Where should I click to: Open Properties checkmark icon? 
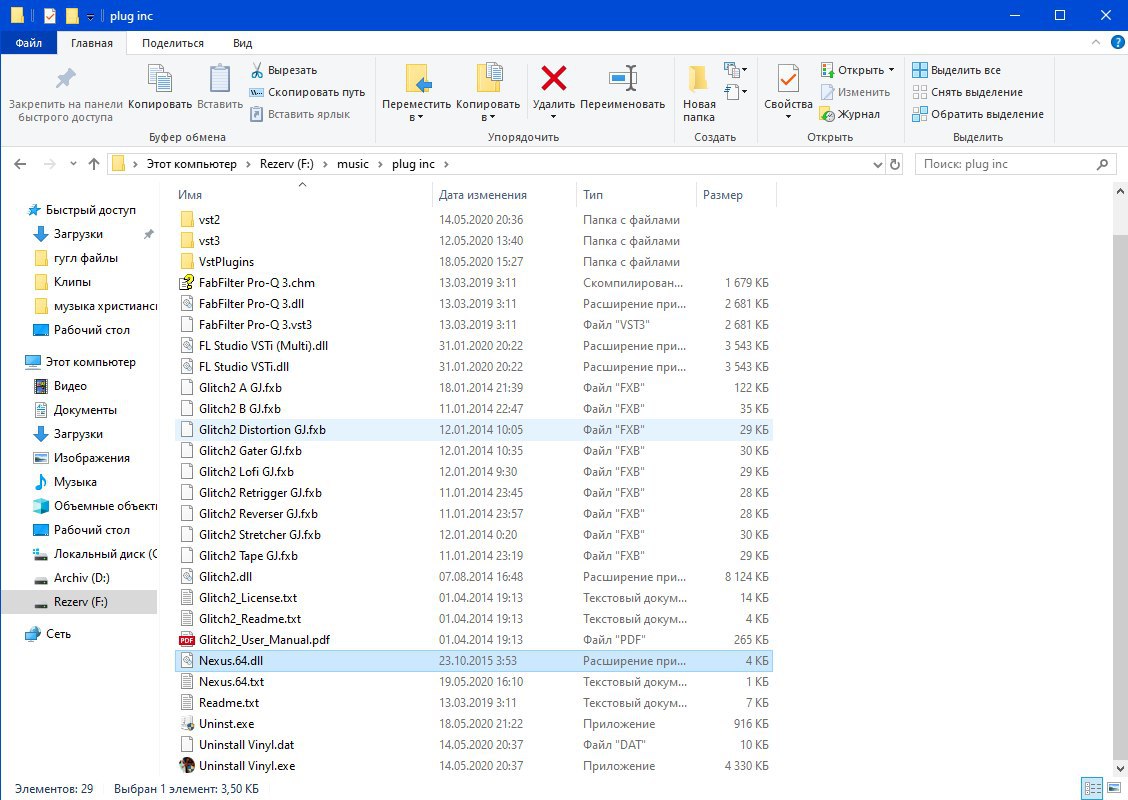788,78
